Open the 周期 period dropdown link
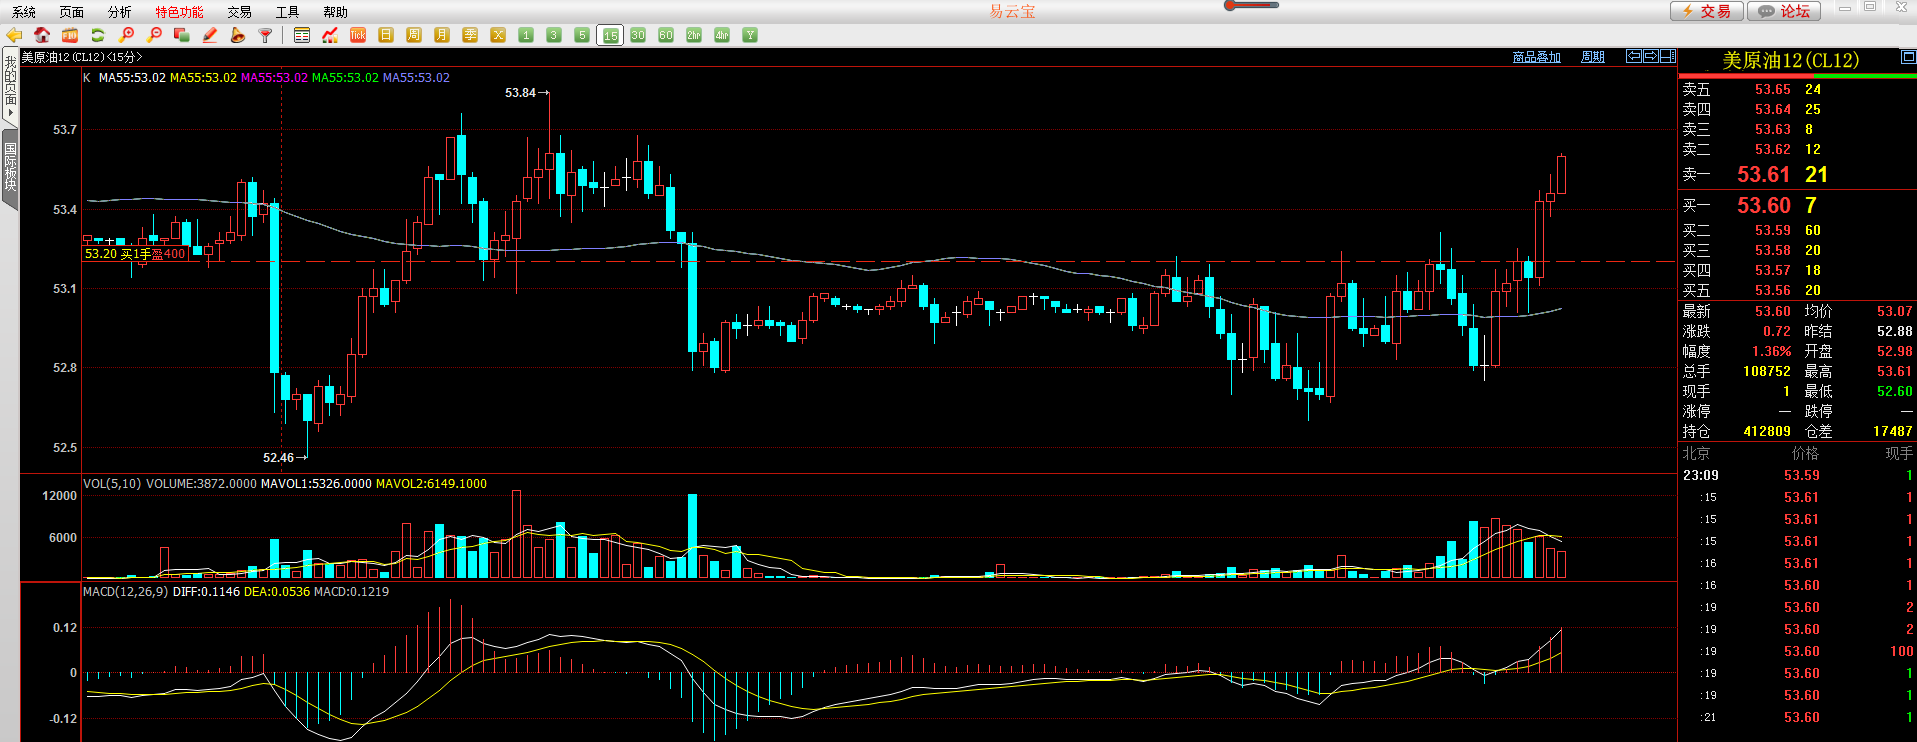 tap(1593, 57)
